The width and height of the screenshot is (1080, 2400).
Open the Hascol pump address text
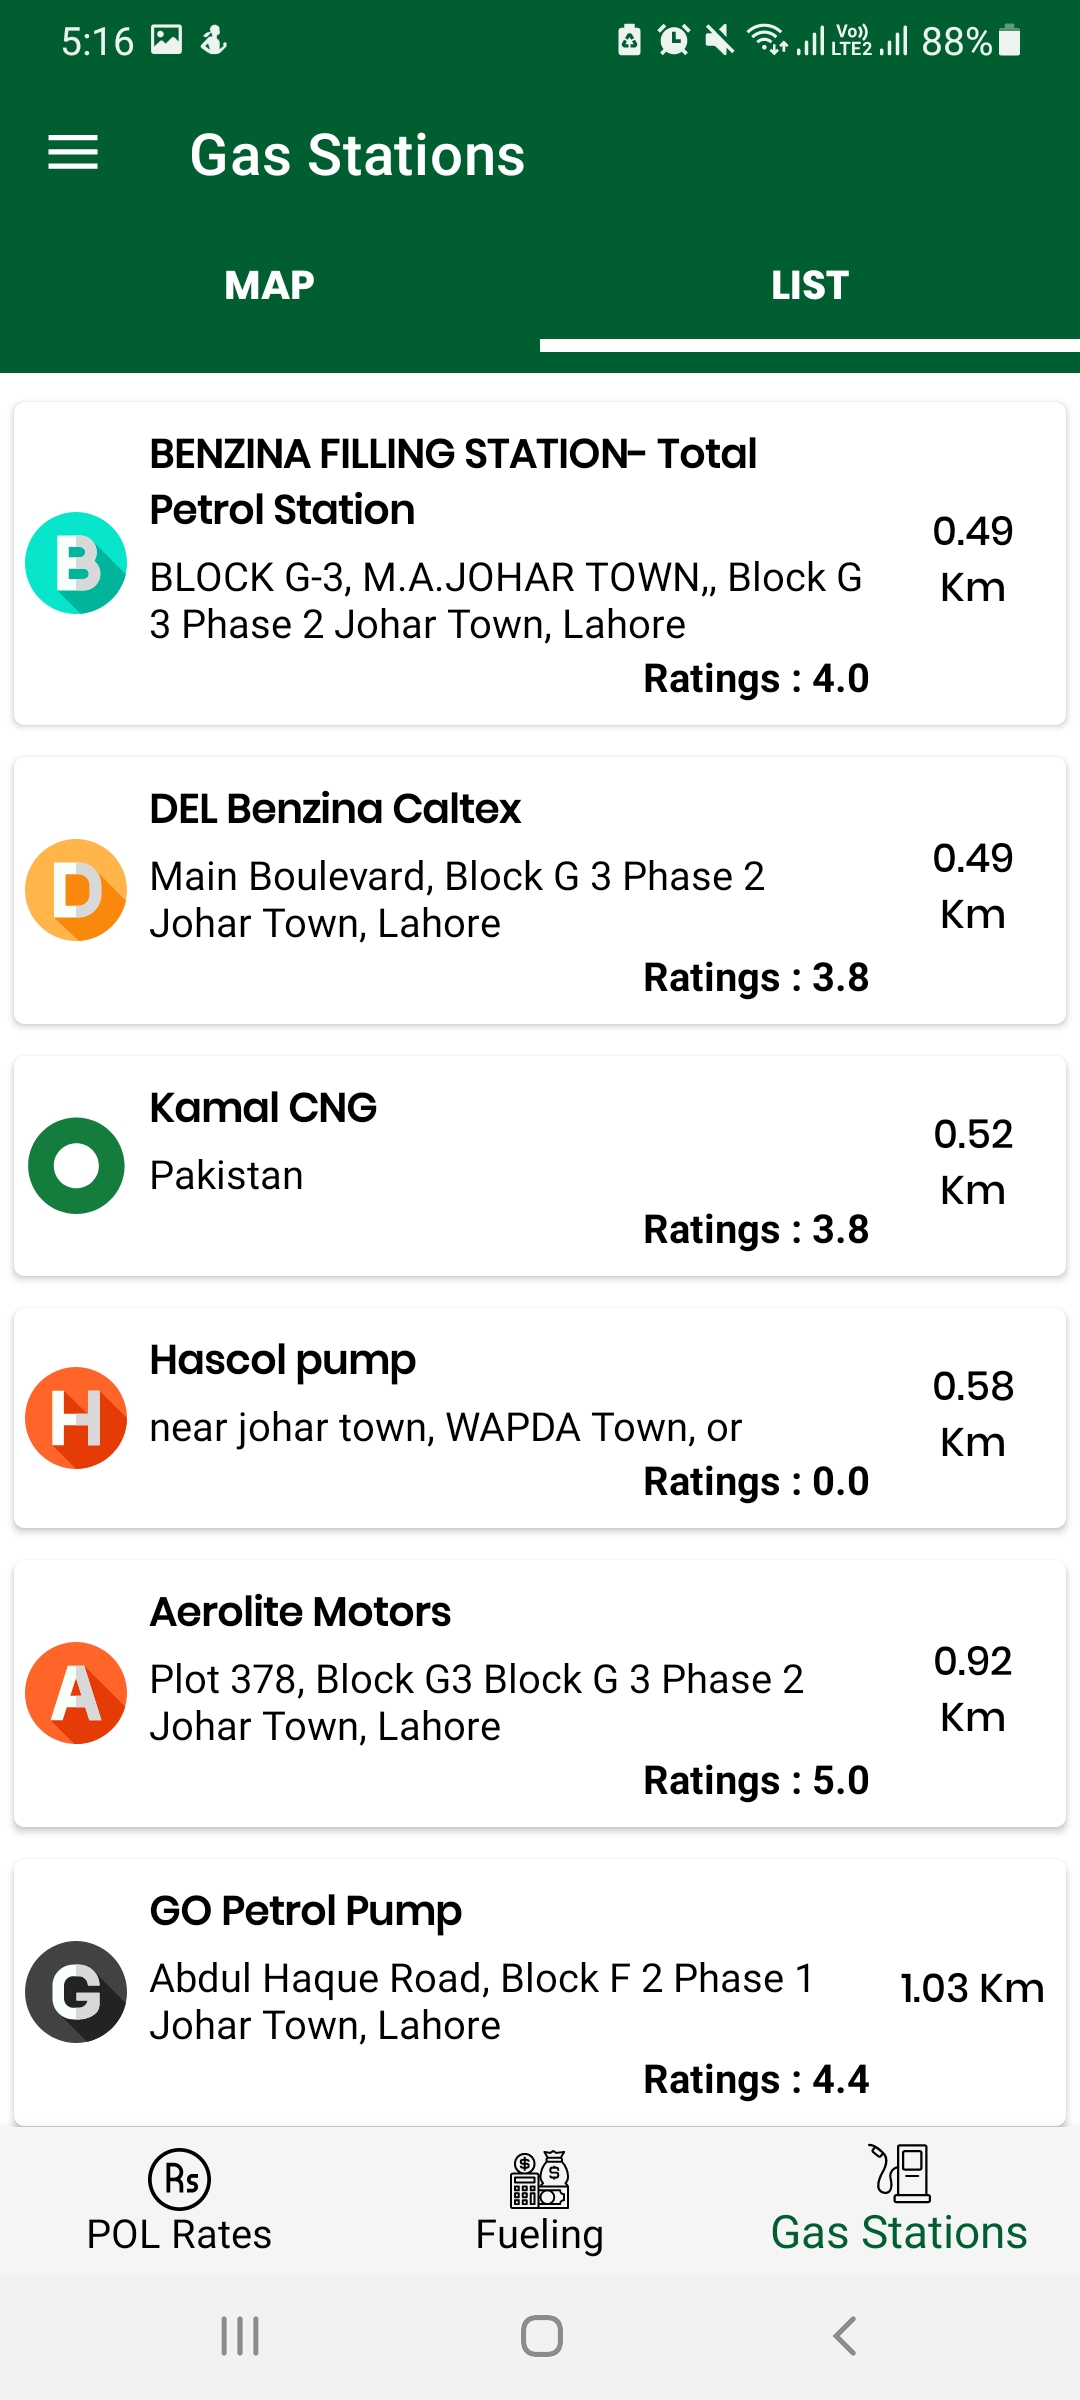(446, 1428)
